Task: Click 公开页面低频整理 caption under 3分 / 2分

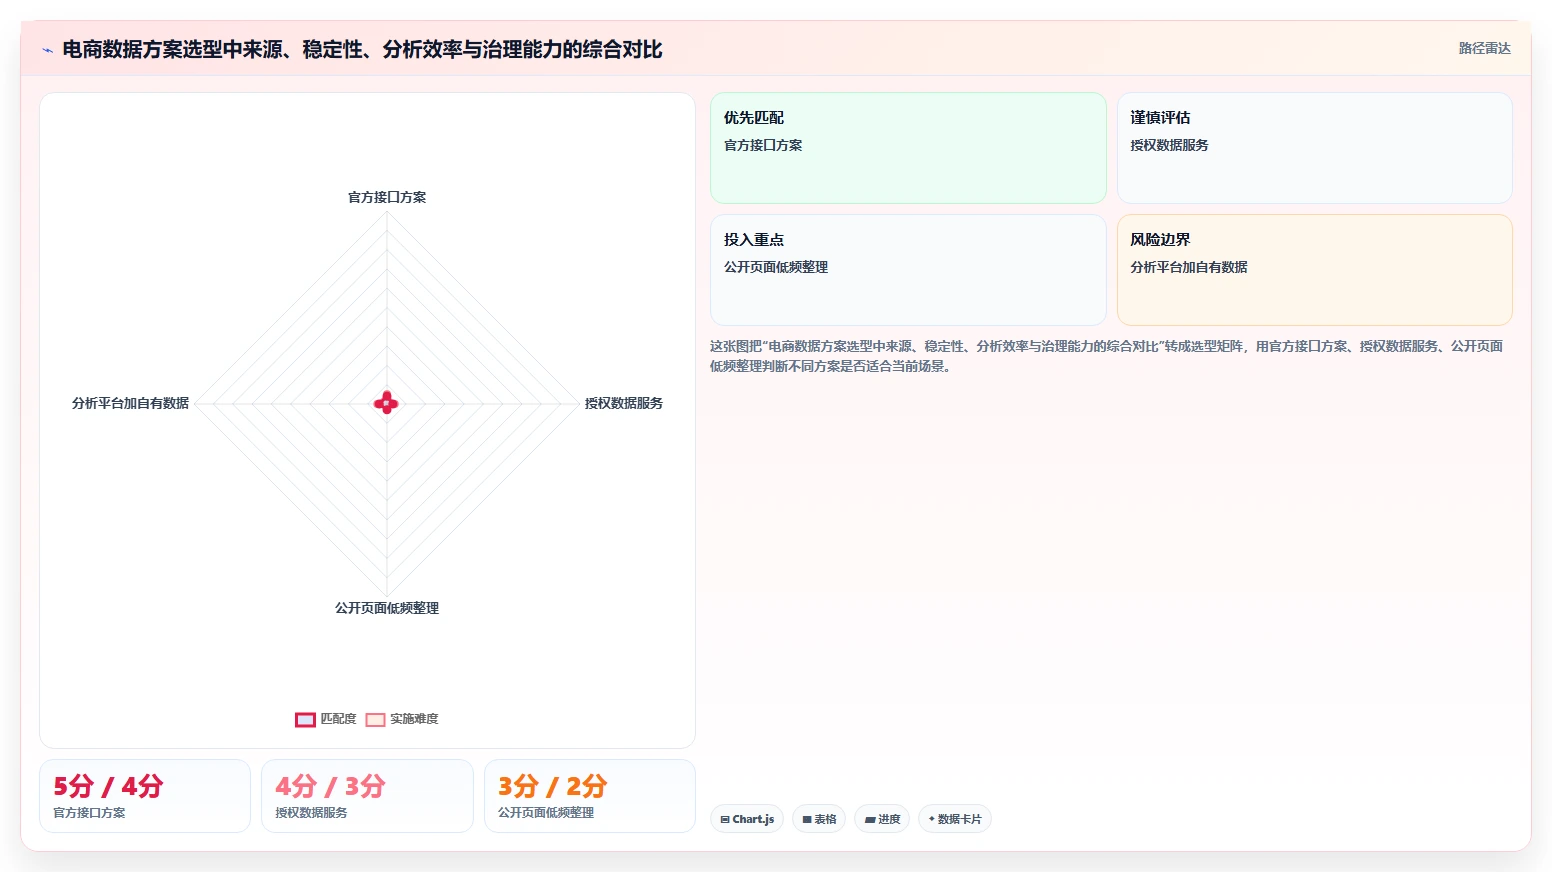Action: click(x=546, y=813)
